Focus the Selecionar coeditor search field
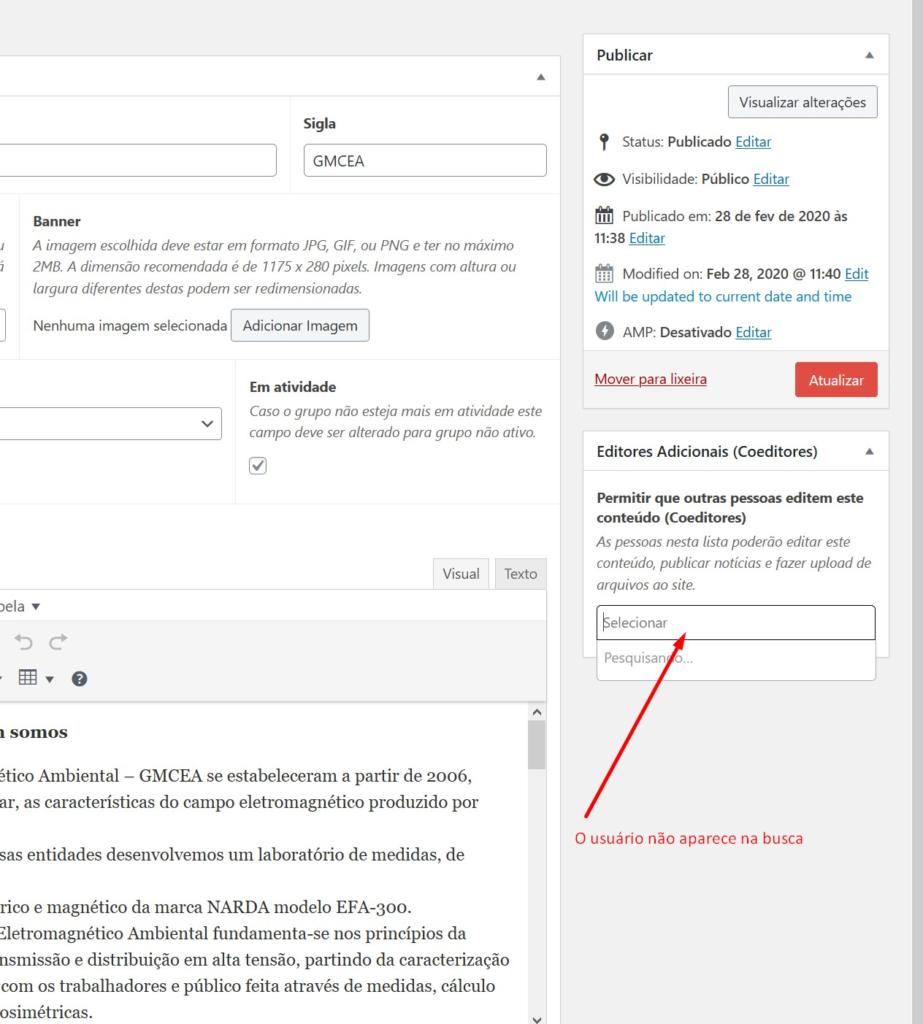Screen dimensions: 923x1024 tap(735, 622)
